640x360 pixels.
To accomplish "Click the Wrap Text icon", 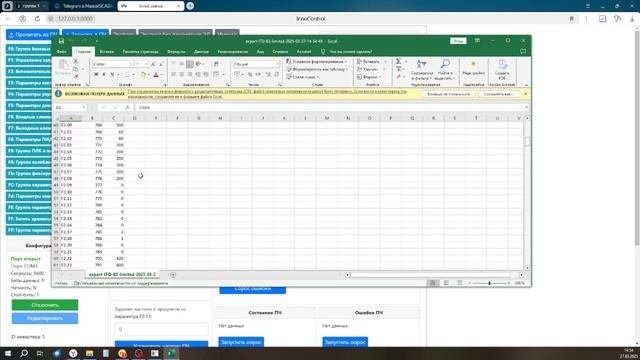I will 216,64.
